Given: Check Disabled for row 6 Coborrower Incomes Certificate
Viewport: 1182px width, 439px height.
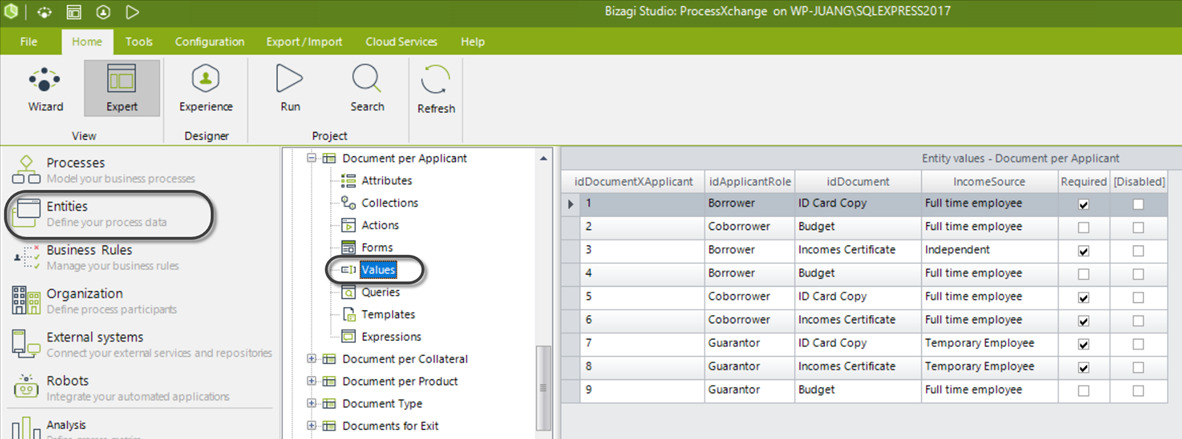Looking at the screenshot, I should tap(1138, 321).
